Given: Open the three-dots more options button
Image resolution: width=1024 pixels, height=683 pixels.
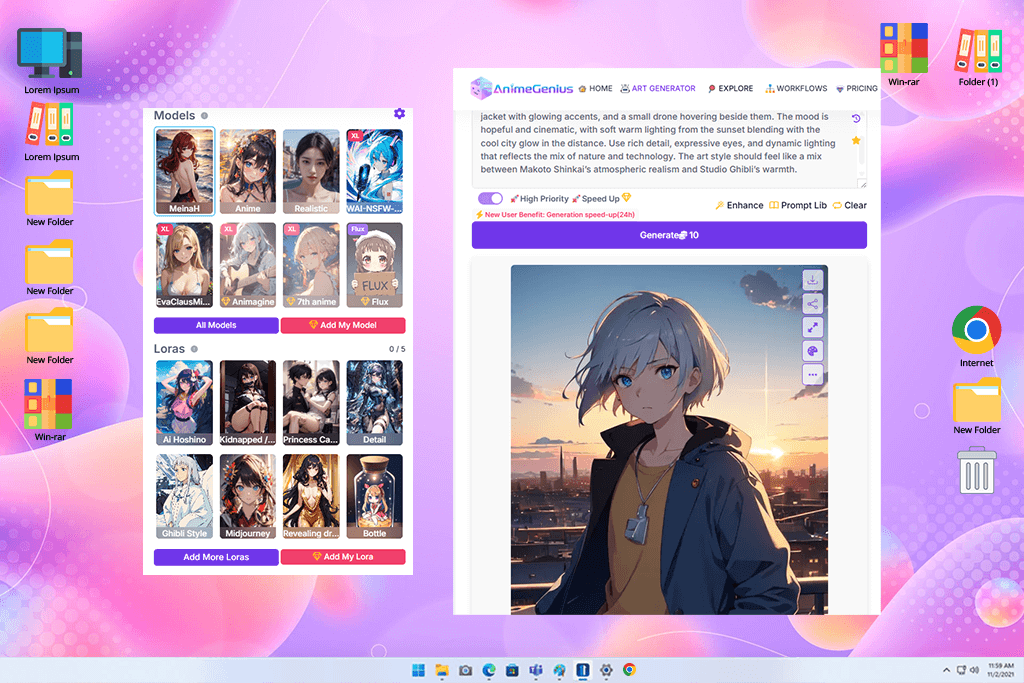Looking at the screenshot, I should coord(812,375).
